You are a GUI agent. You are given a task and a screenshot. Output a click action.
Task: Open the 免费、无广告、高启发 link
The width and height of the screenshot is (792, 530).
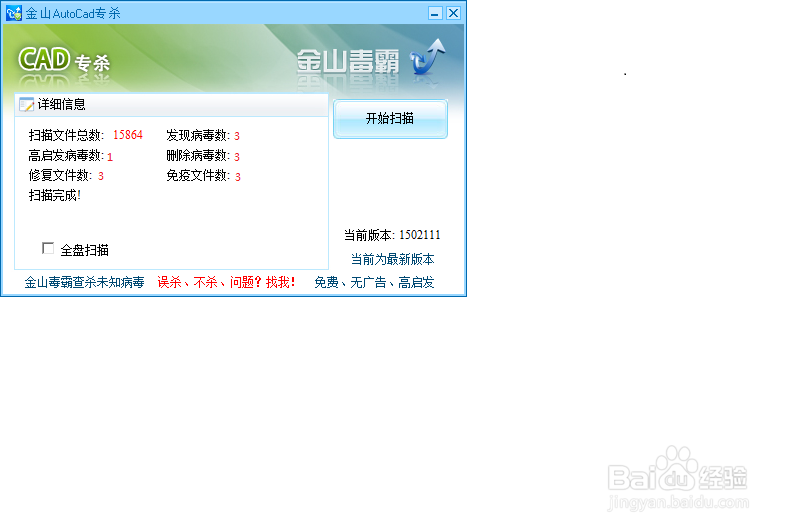(x=374, y=282)
